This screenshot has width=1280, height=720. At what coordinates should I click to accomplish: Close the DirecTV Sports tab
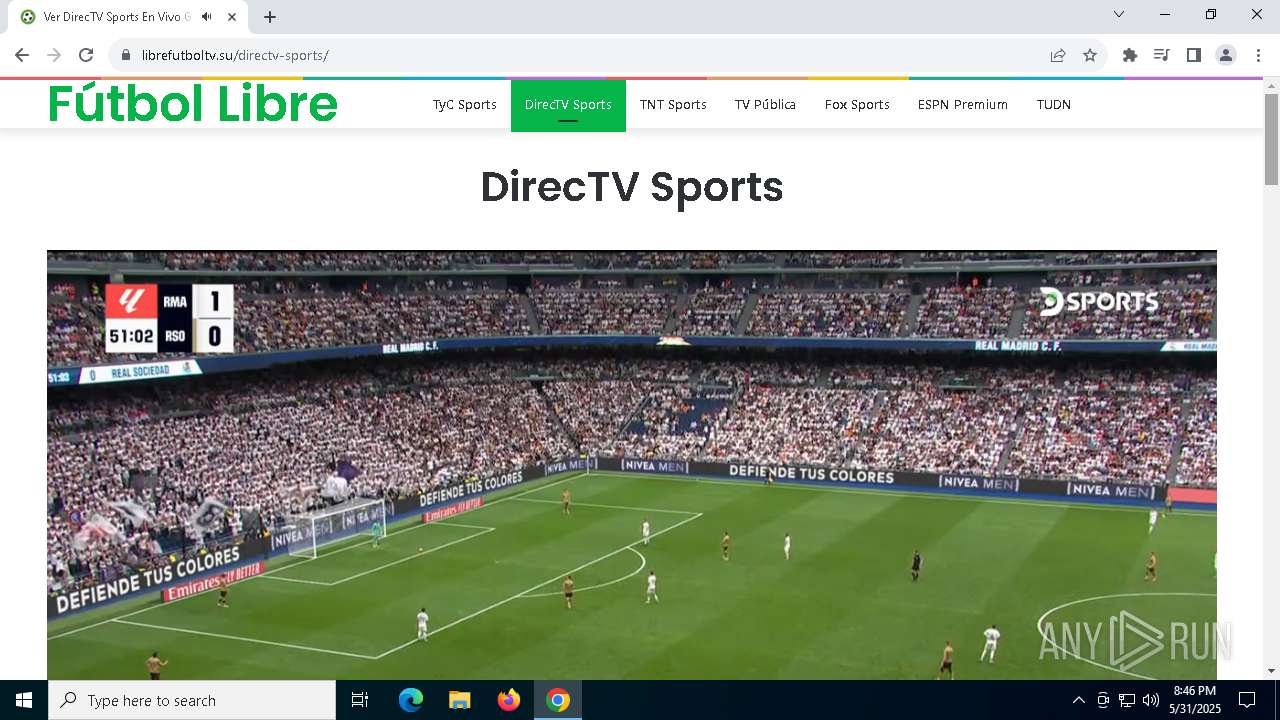pos(232,17)
